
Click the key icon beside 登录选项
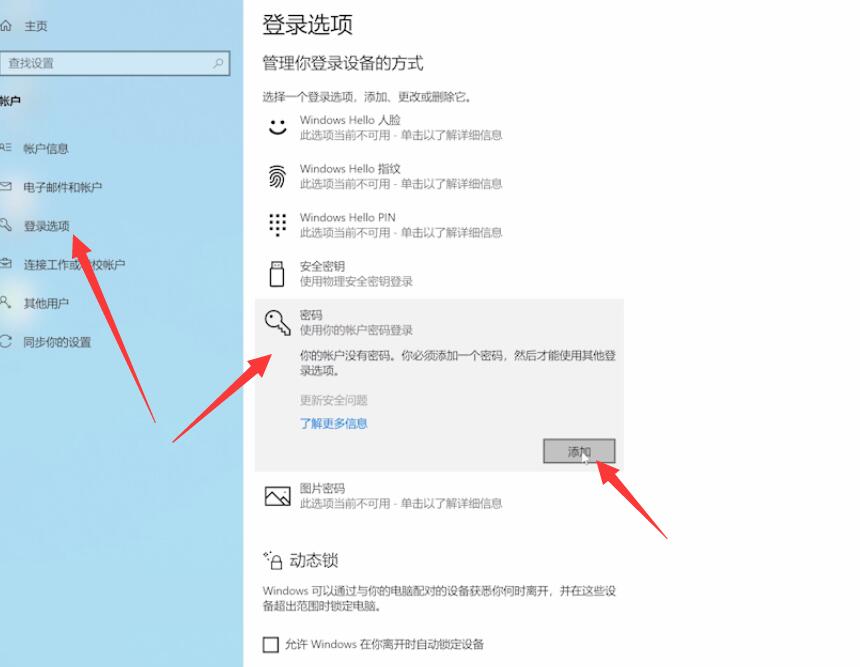pos(5,224)
